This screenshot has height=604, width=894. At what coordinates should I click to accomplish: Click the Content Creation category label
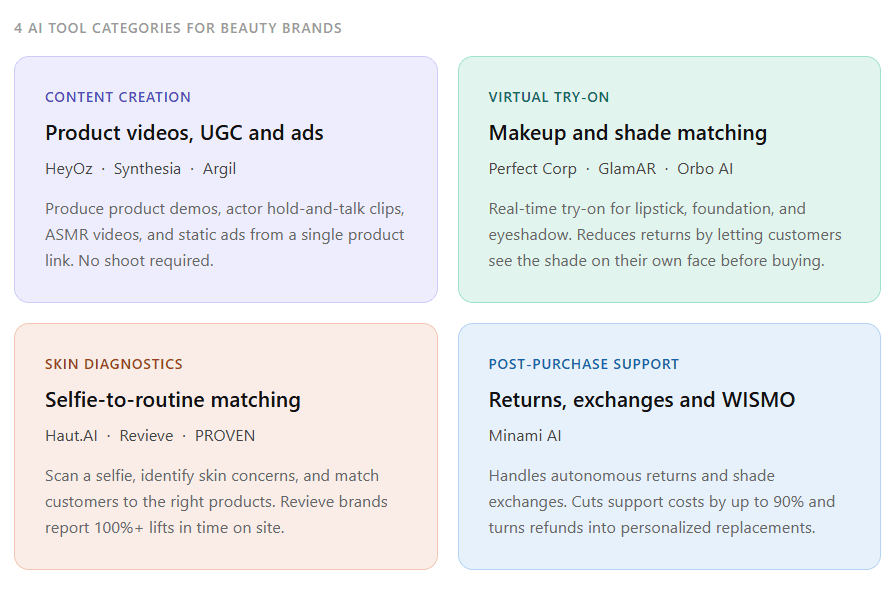(x=117, y=97)
